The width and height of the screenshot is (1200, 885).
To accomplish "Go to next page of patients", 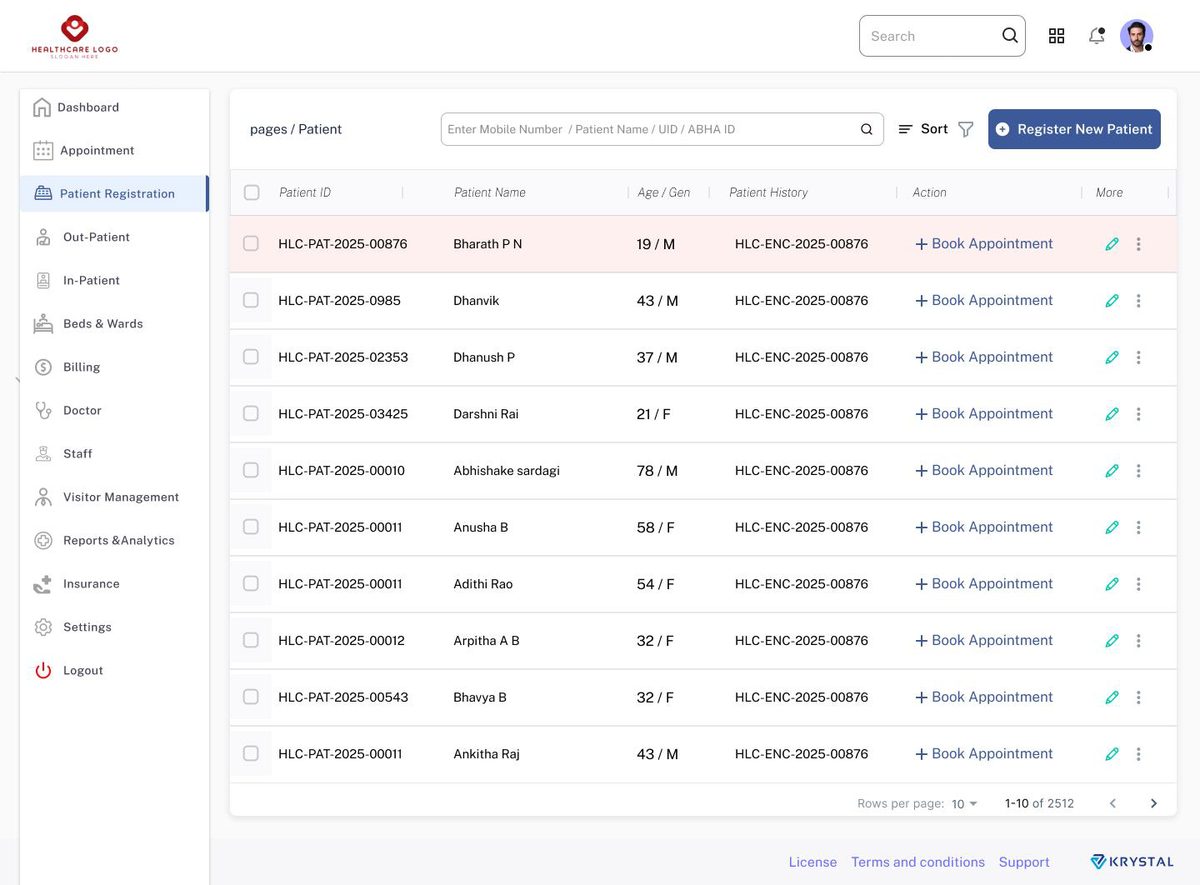I will (x=1153, y=803).
